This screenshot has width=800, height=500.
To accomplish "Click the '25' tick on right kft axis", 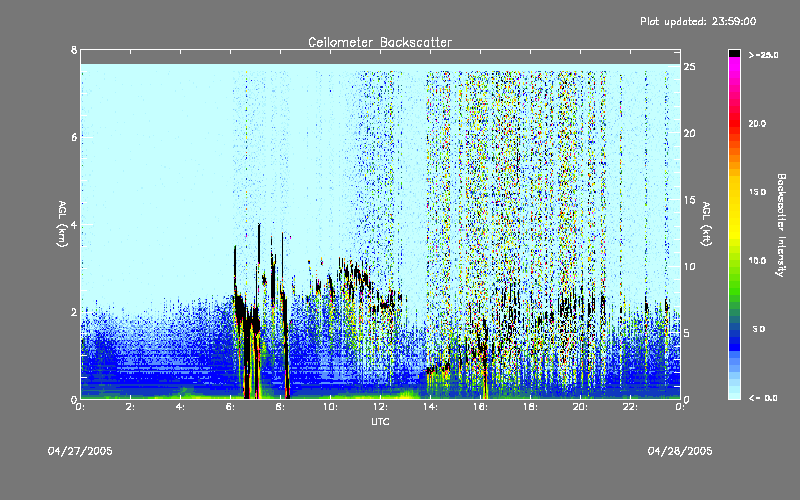I will coord(689,67).
